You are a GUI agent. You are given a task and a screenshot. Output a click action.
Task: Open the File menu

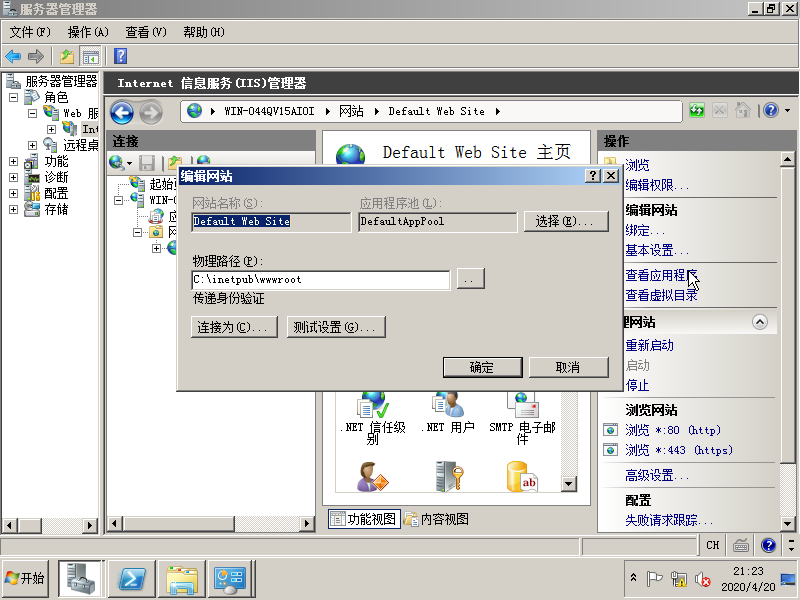pyautogui.click(x=30, y=32)
